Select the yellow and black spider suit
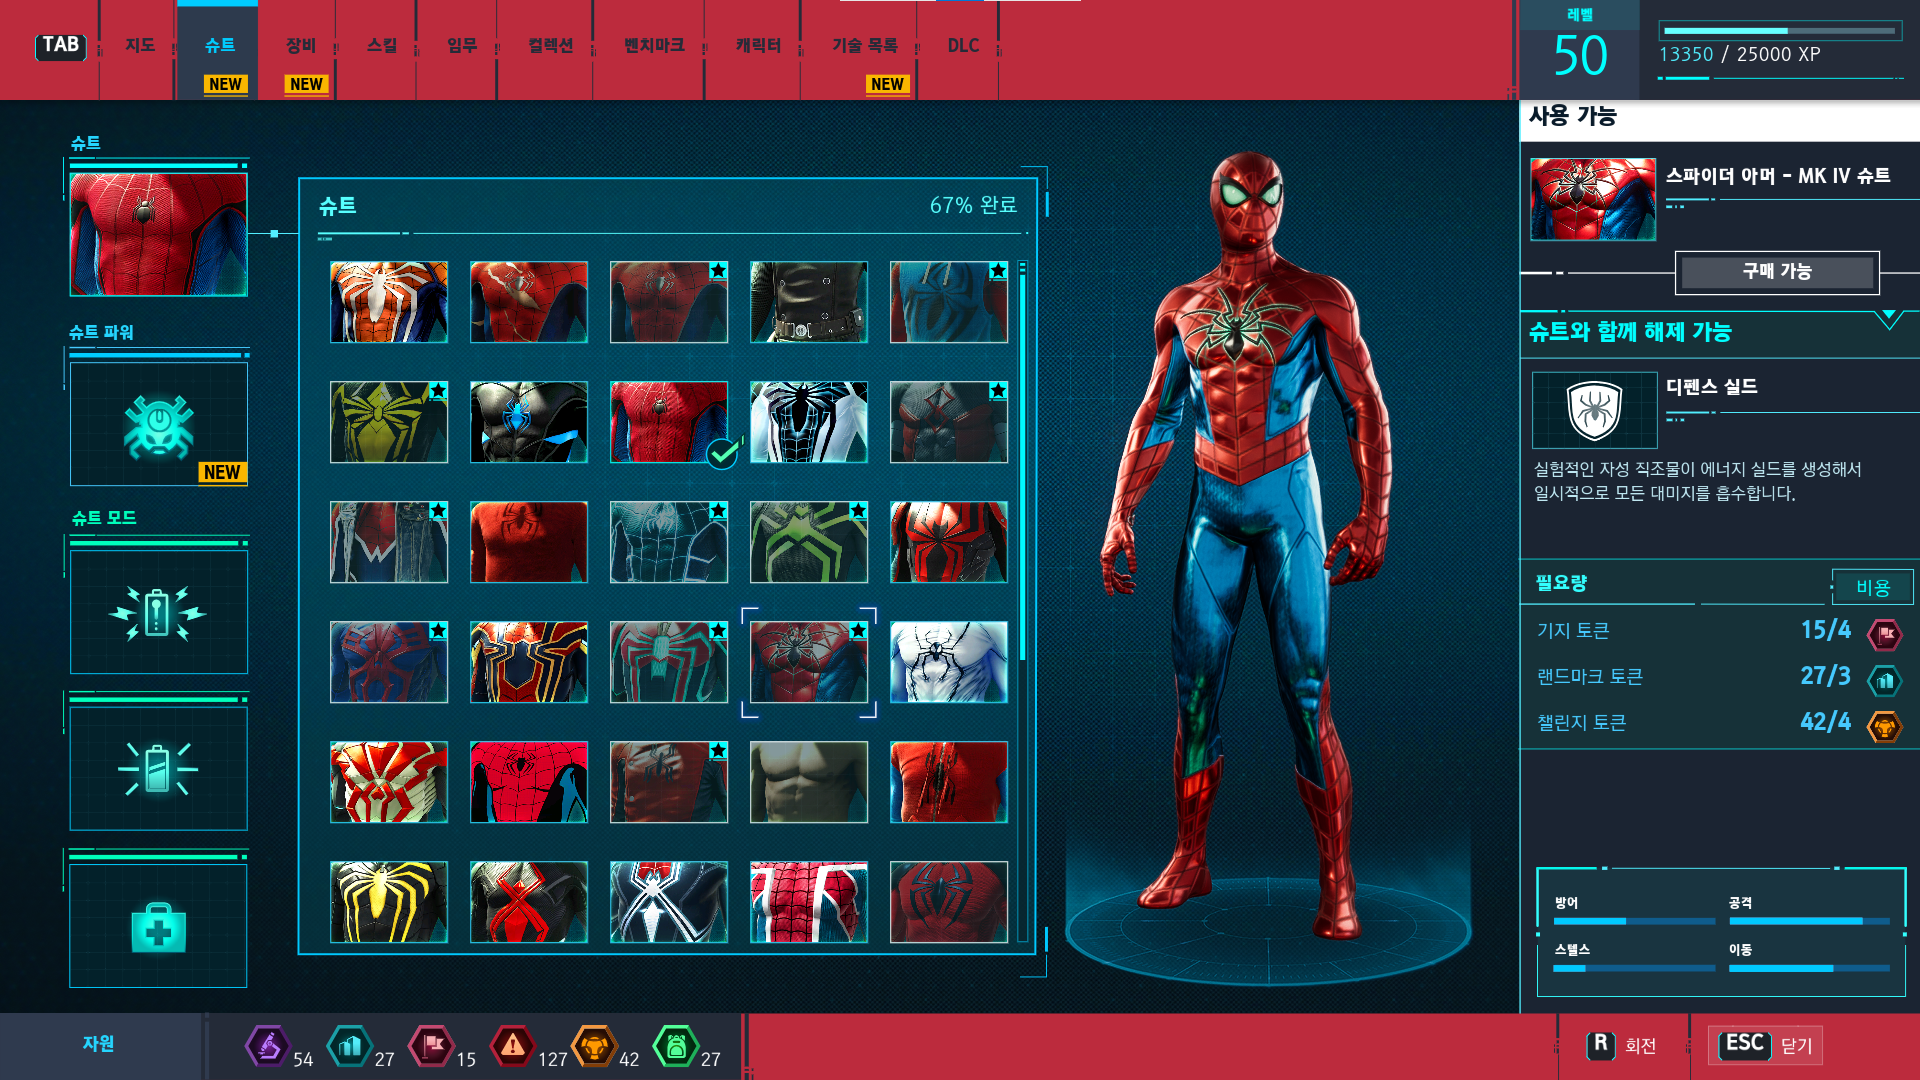1920x1080 pixels. click(x=389, y=902)
